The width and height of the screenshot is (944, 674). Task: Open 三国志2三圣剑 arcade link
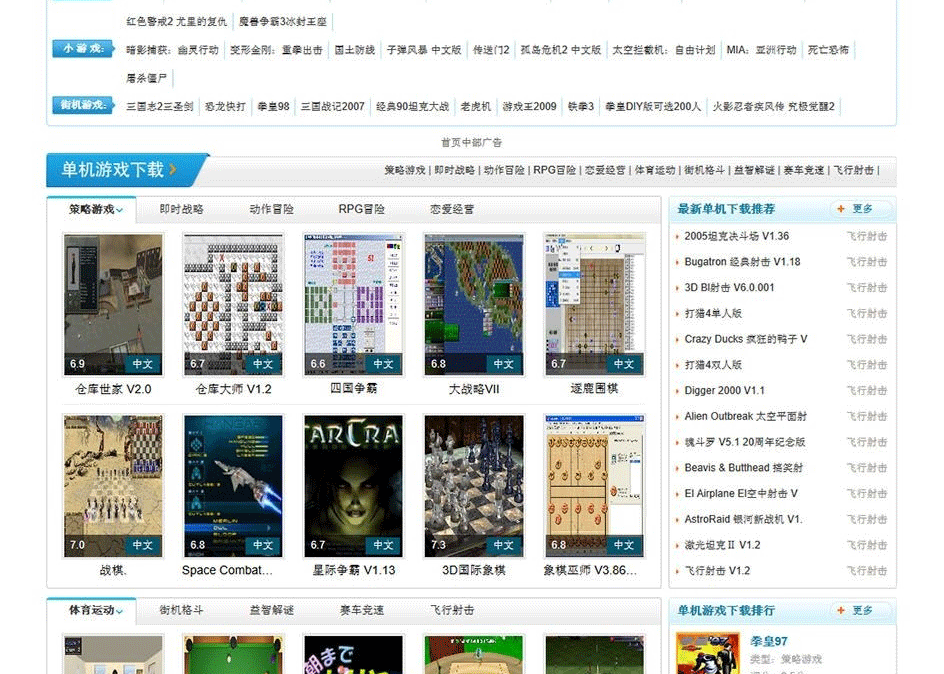160,107
